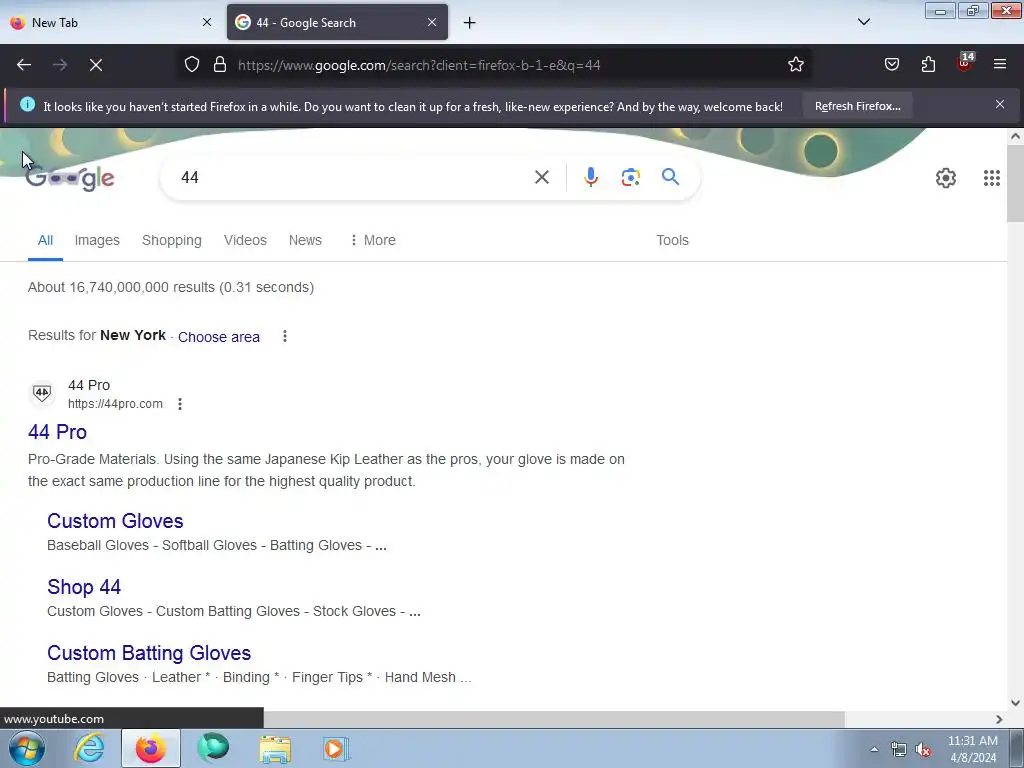
Task: Close the 44 - Google Search tab
Action: tap(432, 22)
